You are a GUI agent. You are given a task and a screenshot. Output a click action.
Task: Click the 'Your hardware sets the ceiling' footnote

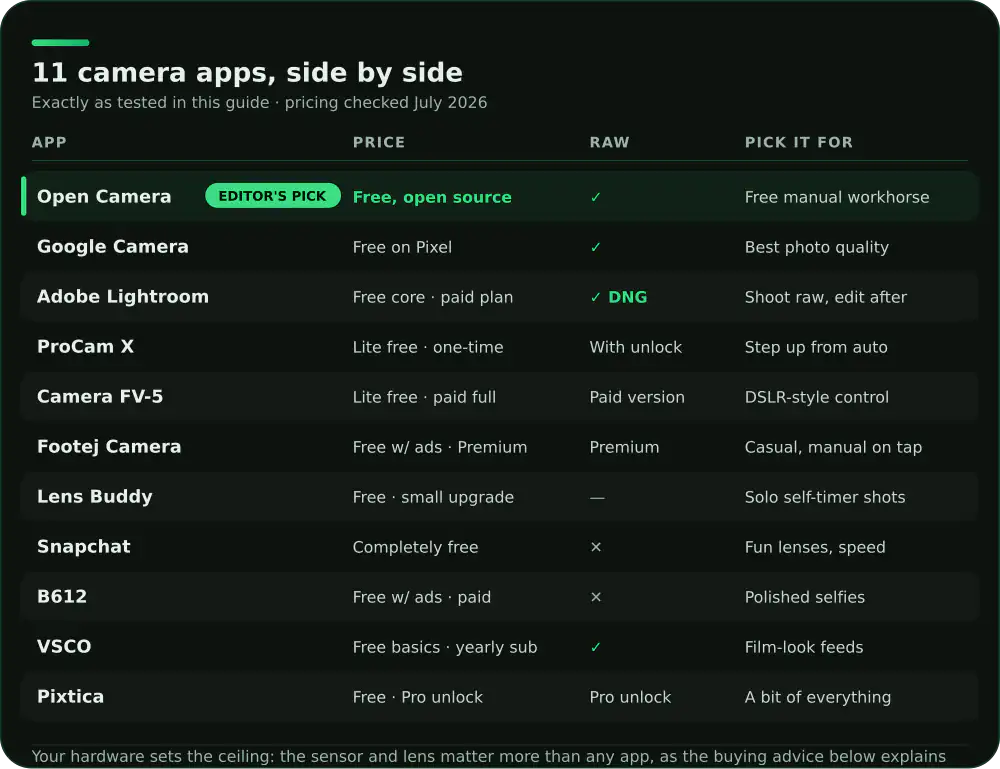pyautogui.click(x=489, y=756)
